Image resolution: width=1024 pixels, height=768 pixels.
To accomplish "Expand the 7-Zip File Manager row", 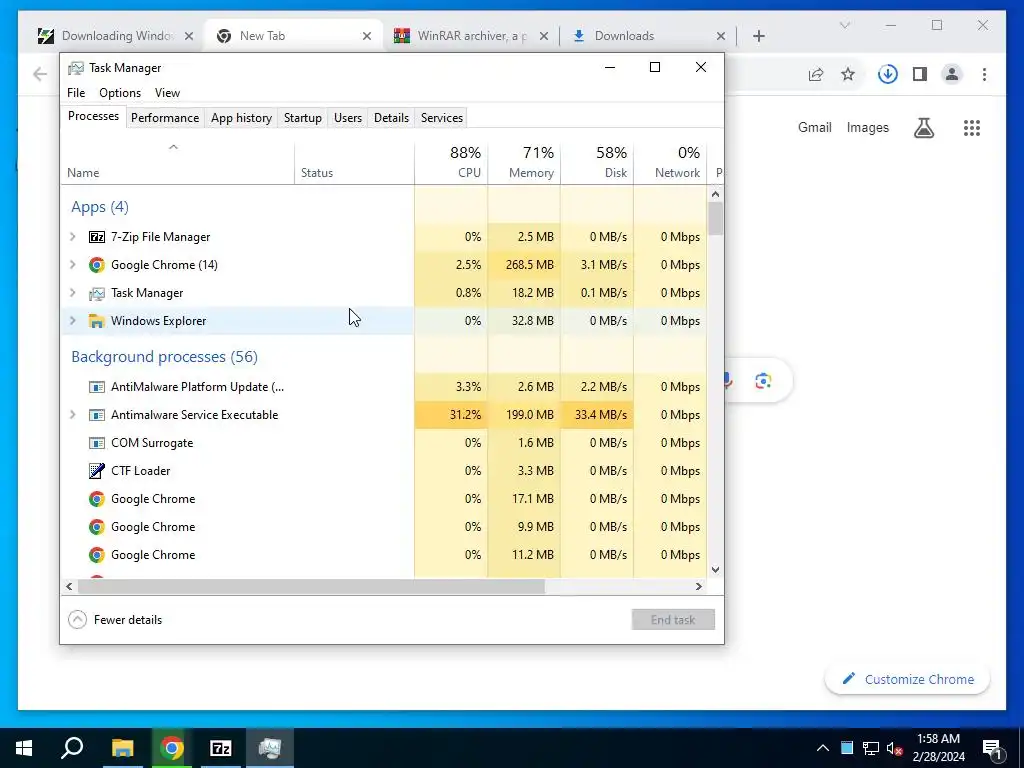I will coord(72,237).
